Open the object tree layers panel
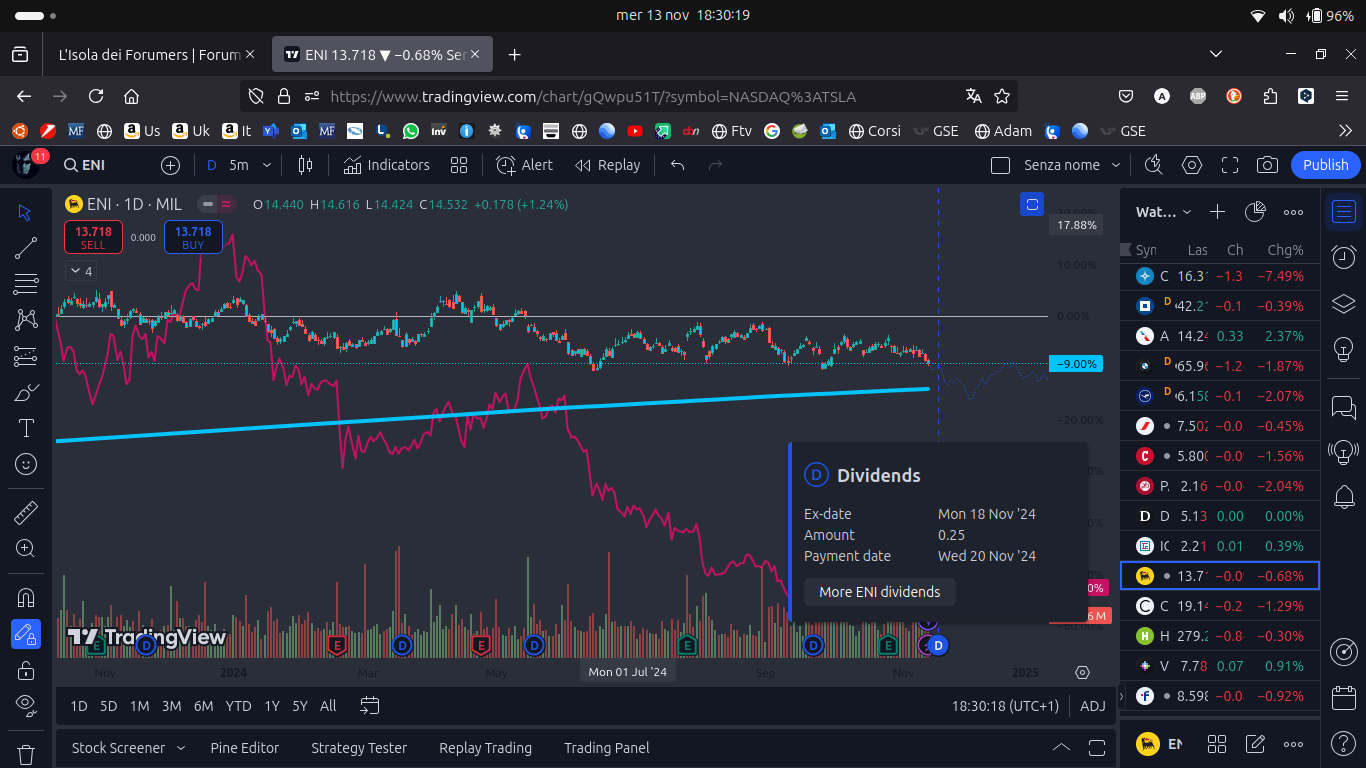 tap(1344, 303)
